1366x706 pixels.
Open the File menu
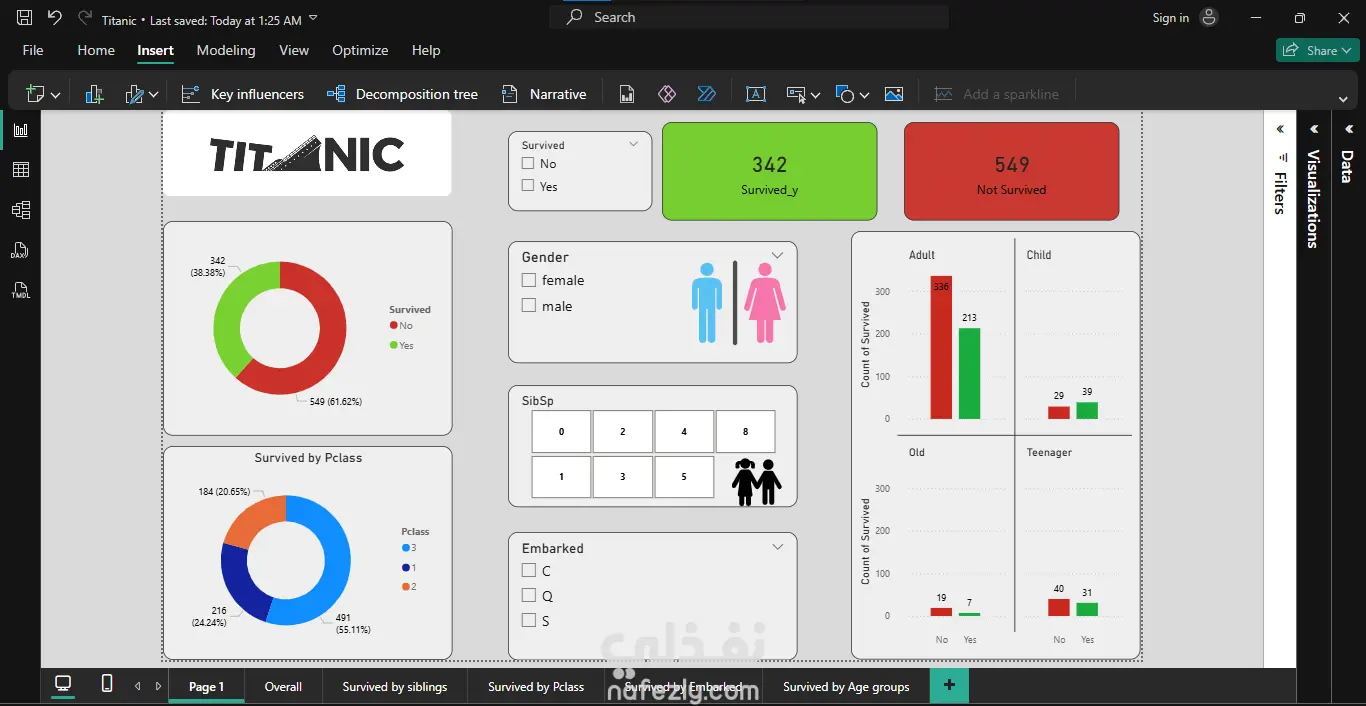33,50
